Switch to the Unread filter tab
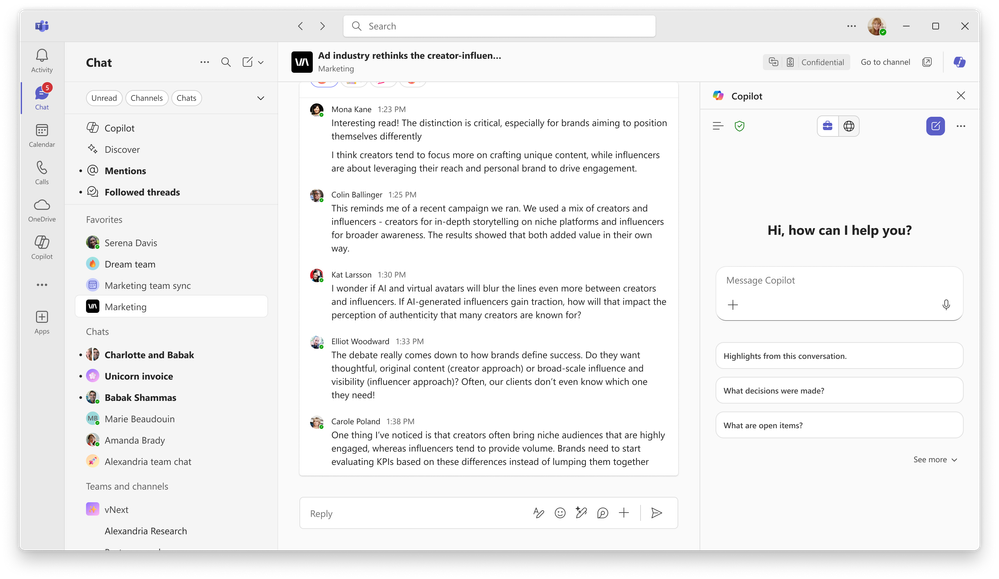Screen dimensions: 999x579 (x=103, y=97)
